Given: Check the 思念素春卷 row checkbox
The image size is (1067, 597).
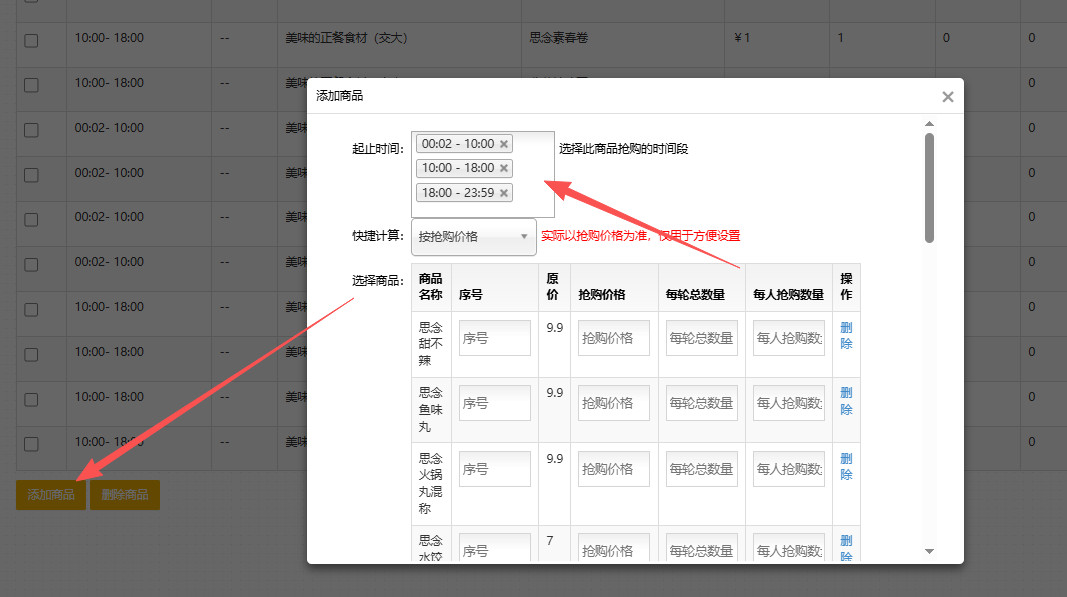Looking at the screenshot, I should [x=31, y=40].
